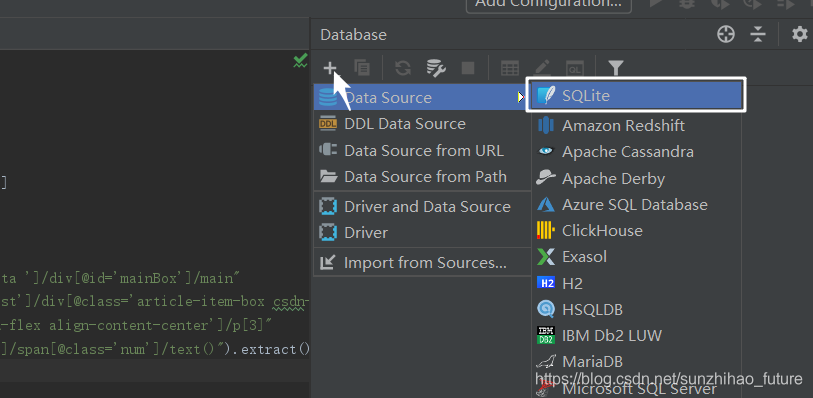Choose Exasol from the submenu
813x398 pixels.
pyautogui.click(x=636, y=257)
